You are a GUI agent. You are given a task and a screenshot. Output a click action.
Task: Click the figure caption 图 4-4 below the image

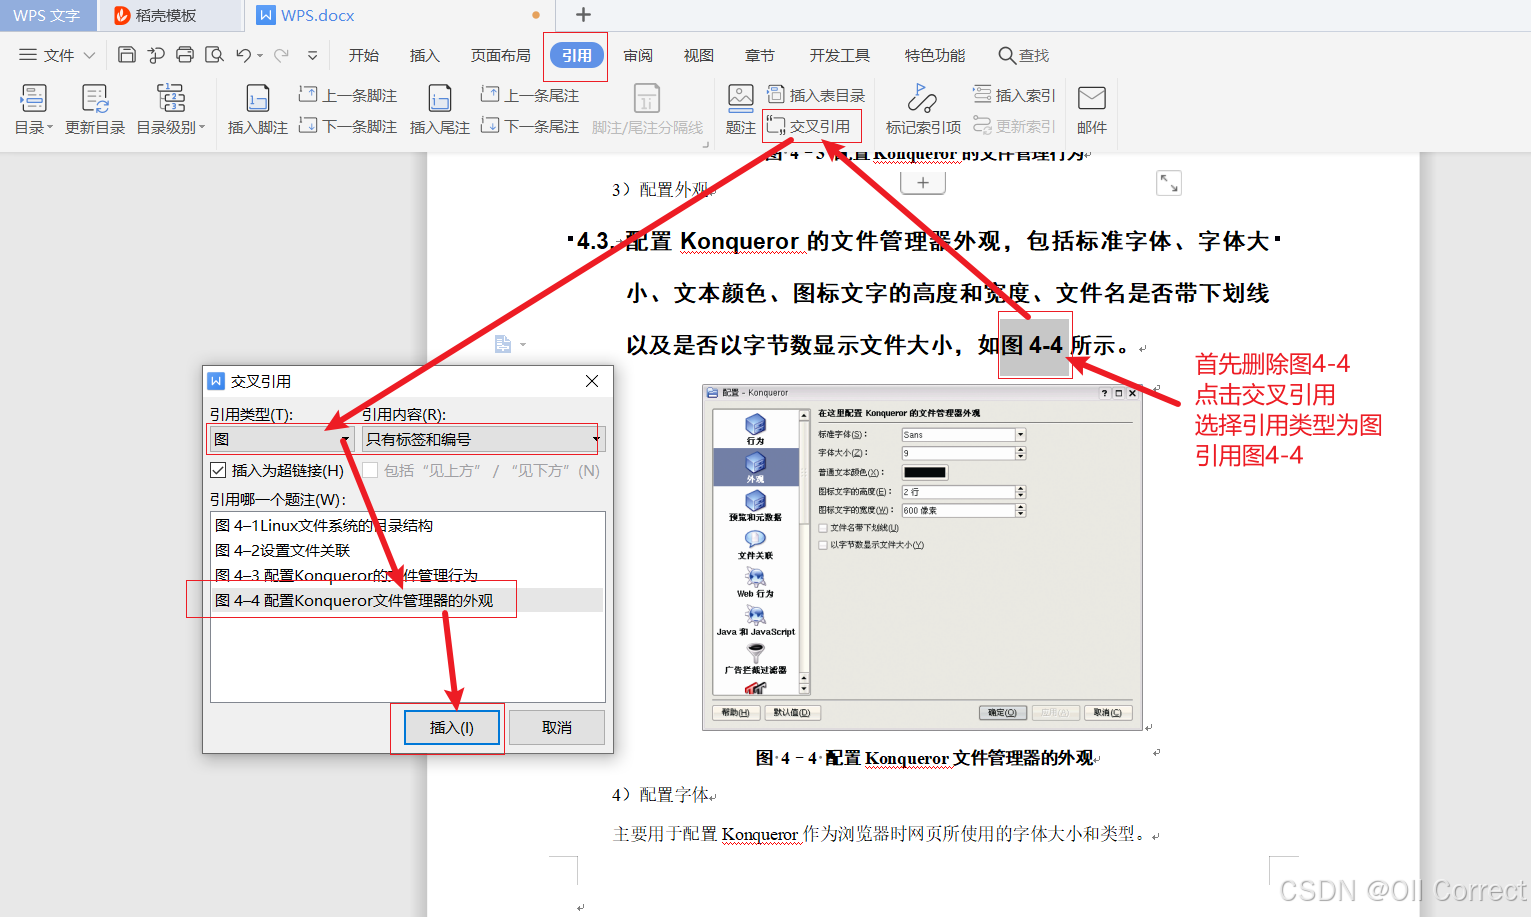click(x=925, y=758)
